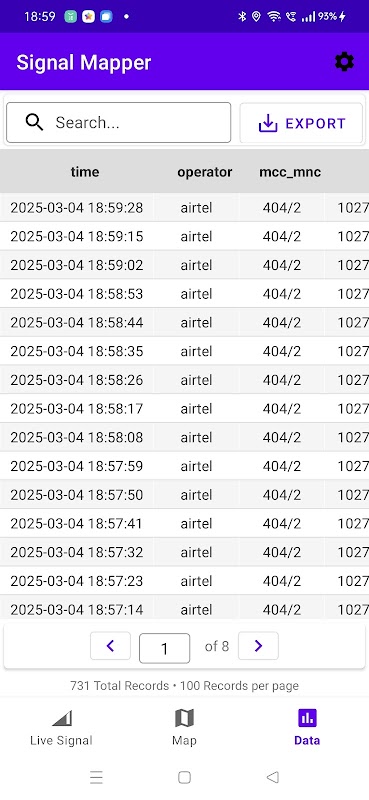Select the 18:58:08 record row

click(184, 437)
